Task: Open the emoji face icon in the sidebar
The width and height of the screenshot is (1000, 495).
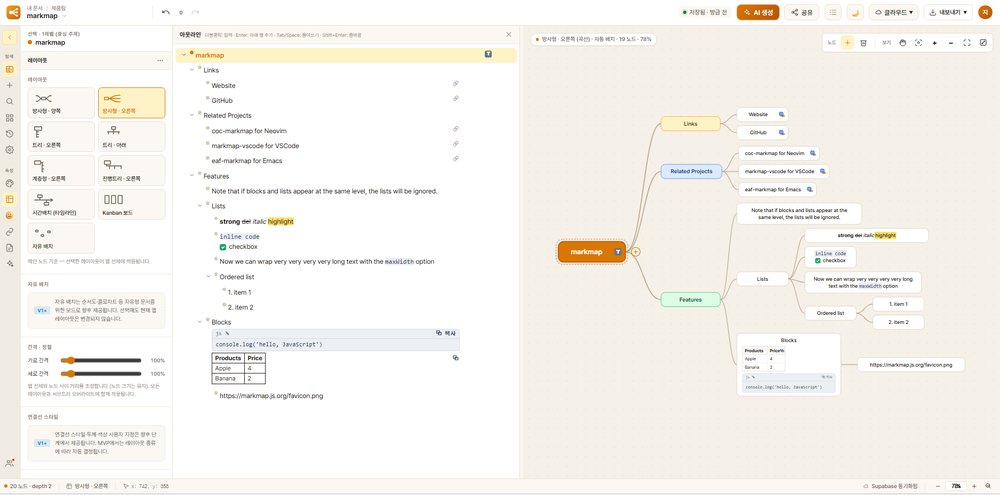Action: click(10, 216)
